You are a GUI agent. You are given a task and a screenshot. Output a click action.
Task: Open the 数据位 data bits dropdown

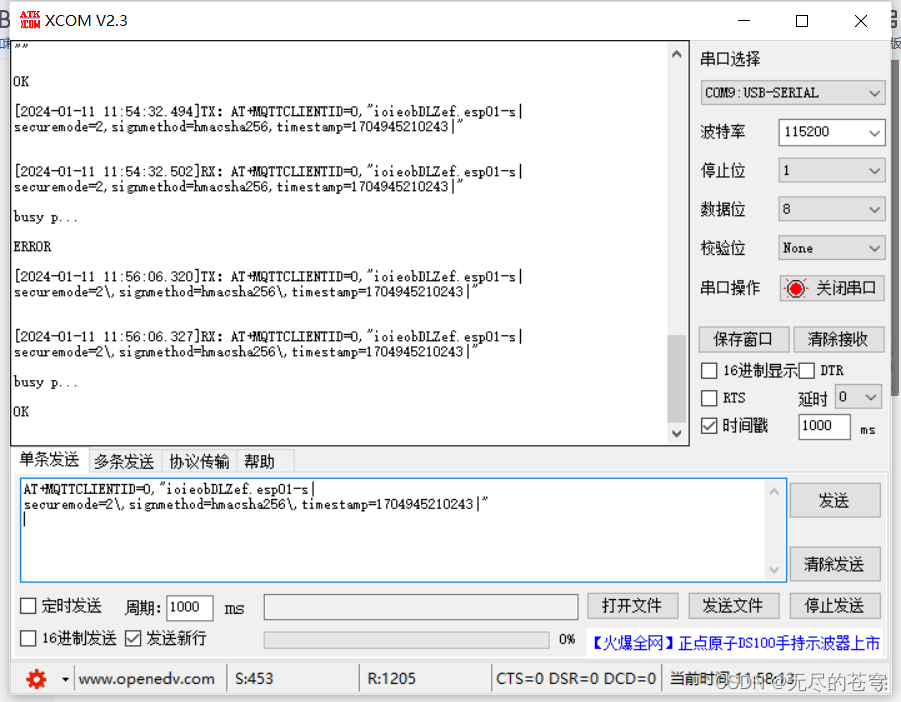tap(831, 209)
